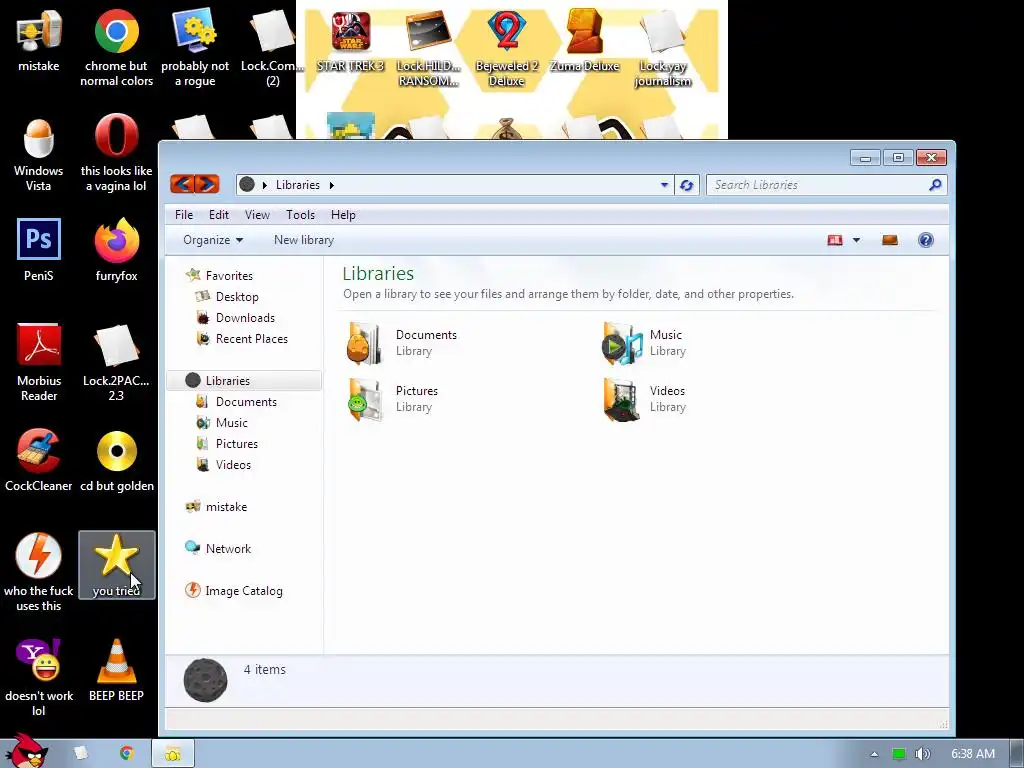The image size is (1024, 768).
Task: Select the 'Windows Vista' egg desktop icon
Action: coord(39,153)
